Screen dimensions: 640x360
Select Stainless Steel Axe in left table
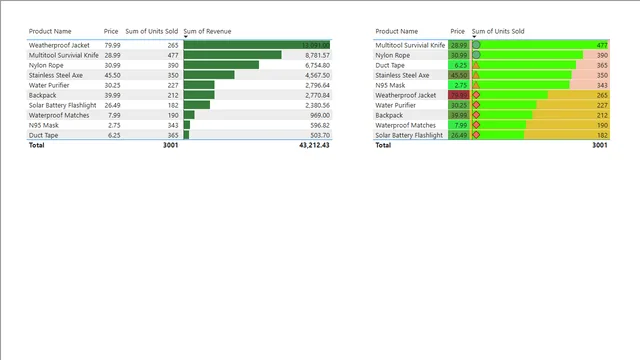[x=56, y=75]
